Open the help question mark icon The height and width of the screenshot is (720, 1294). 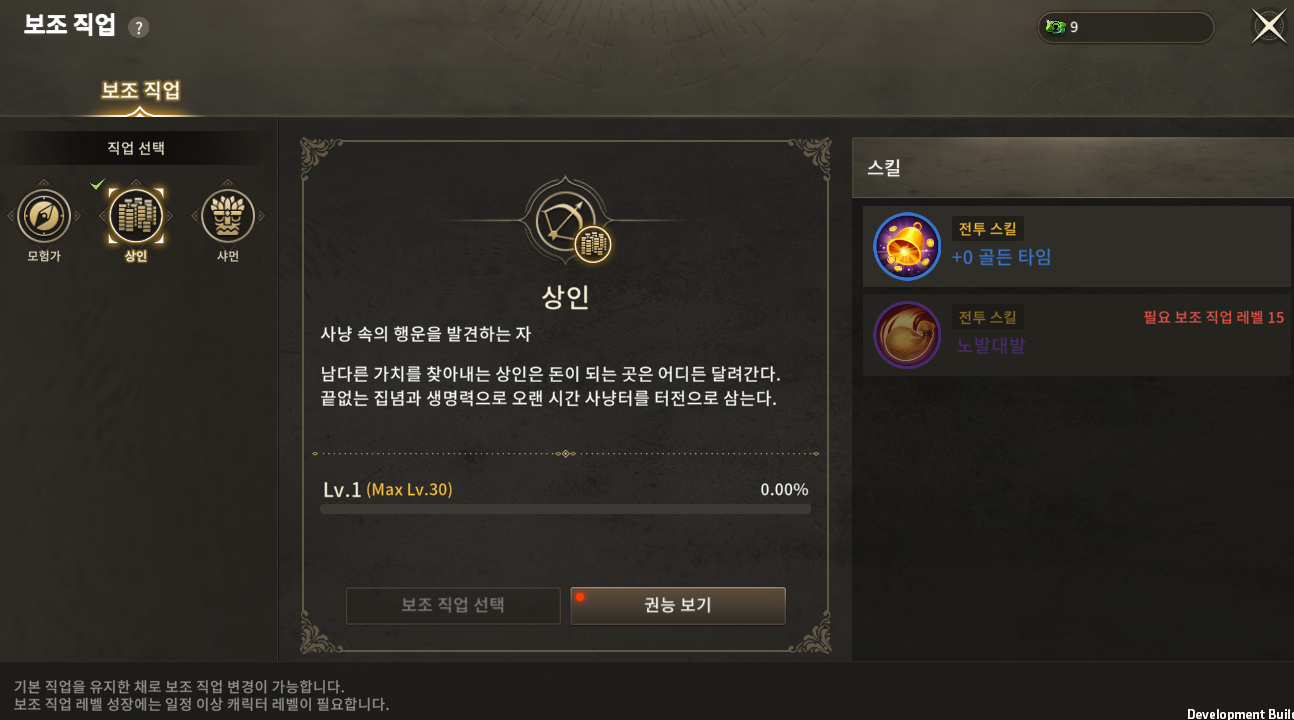(139, 28)
